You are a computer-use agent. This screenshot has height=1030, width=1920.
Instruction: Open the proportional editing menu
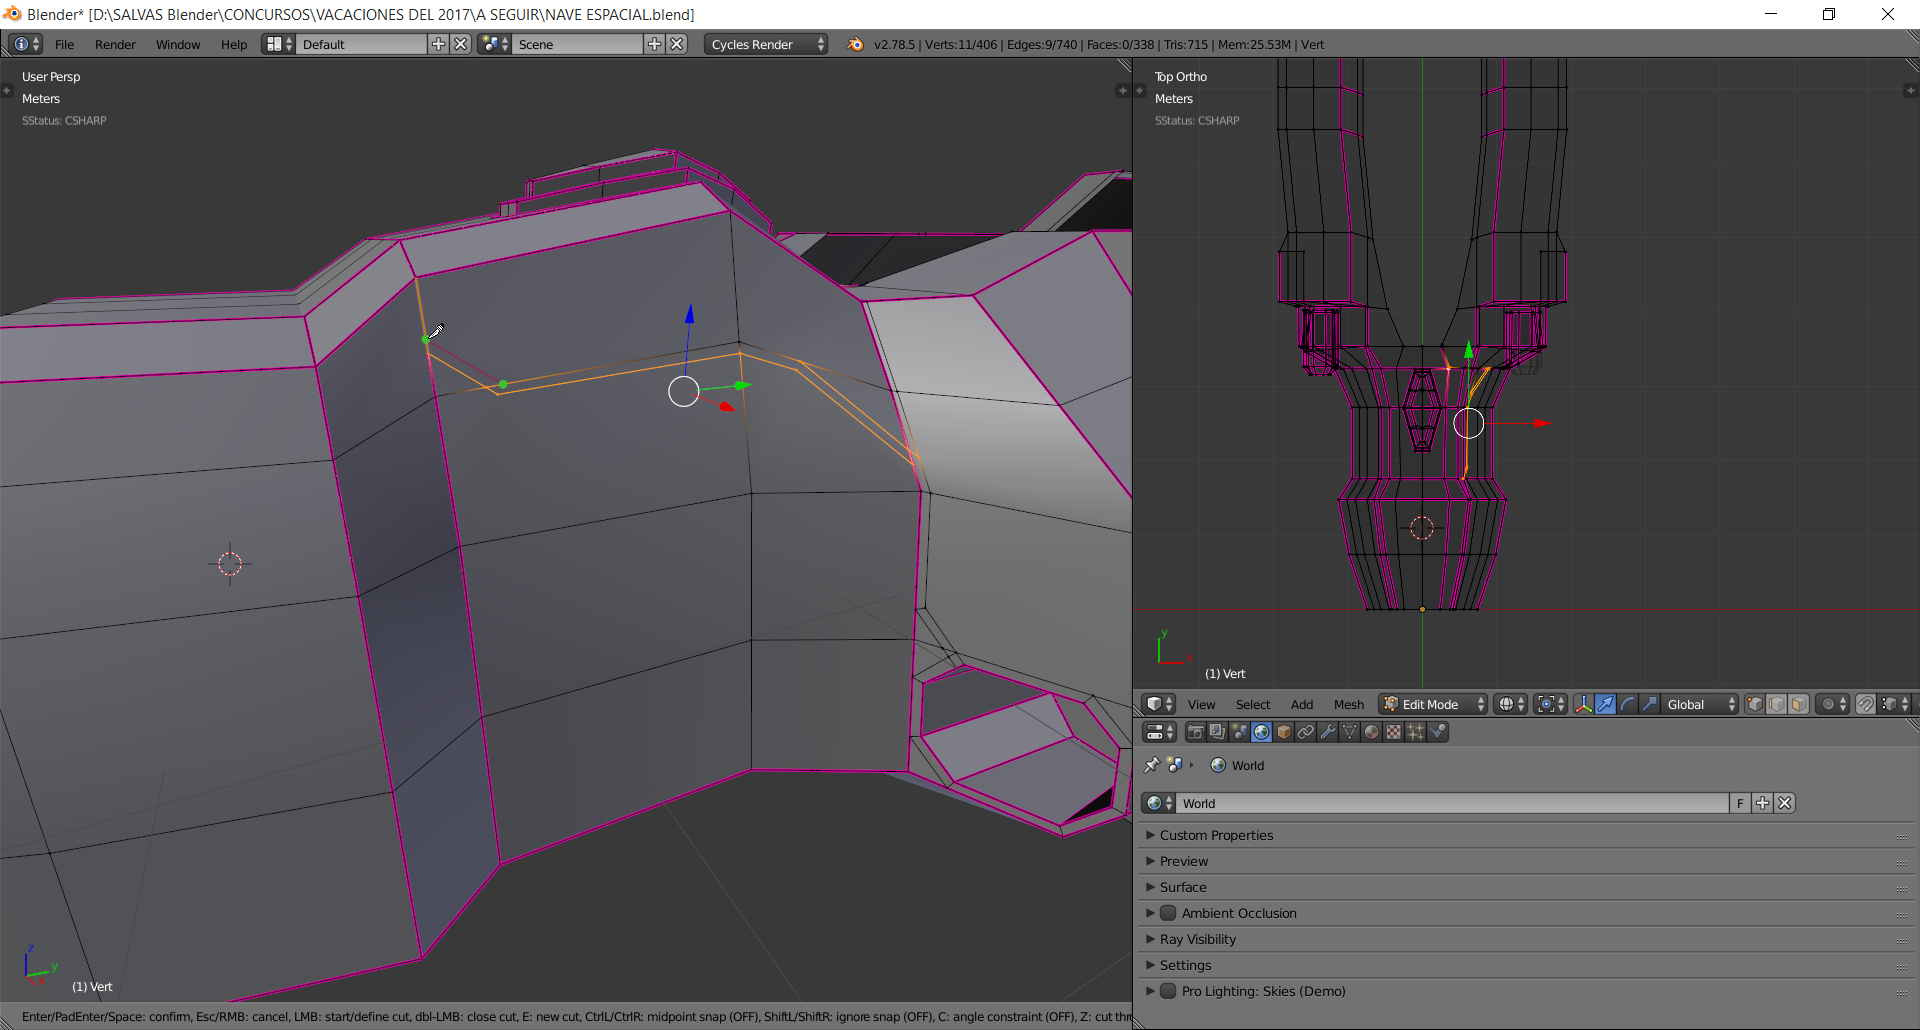pos(1833,704)
